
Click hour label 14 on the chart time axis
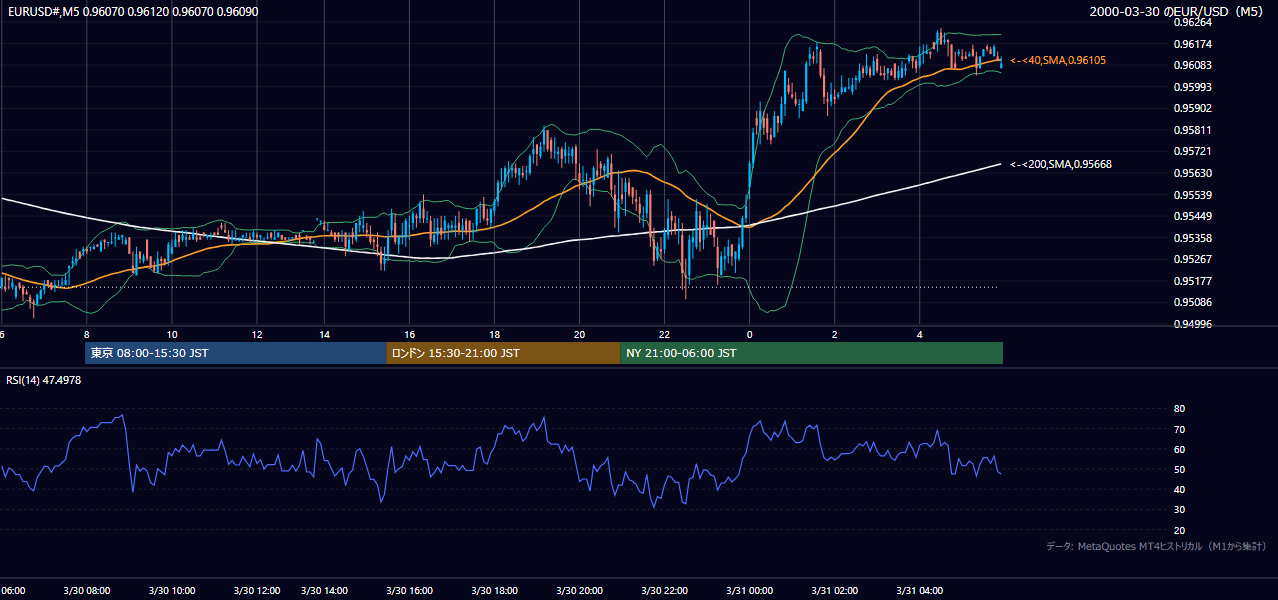(325, 334)
